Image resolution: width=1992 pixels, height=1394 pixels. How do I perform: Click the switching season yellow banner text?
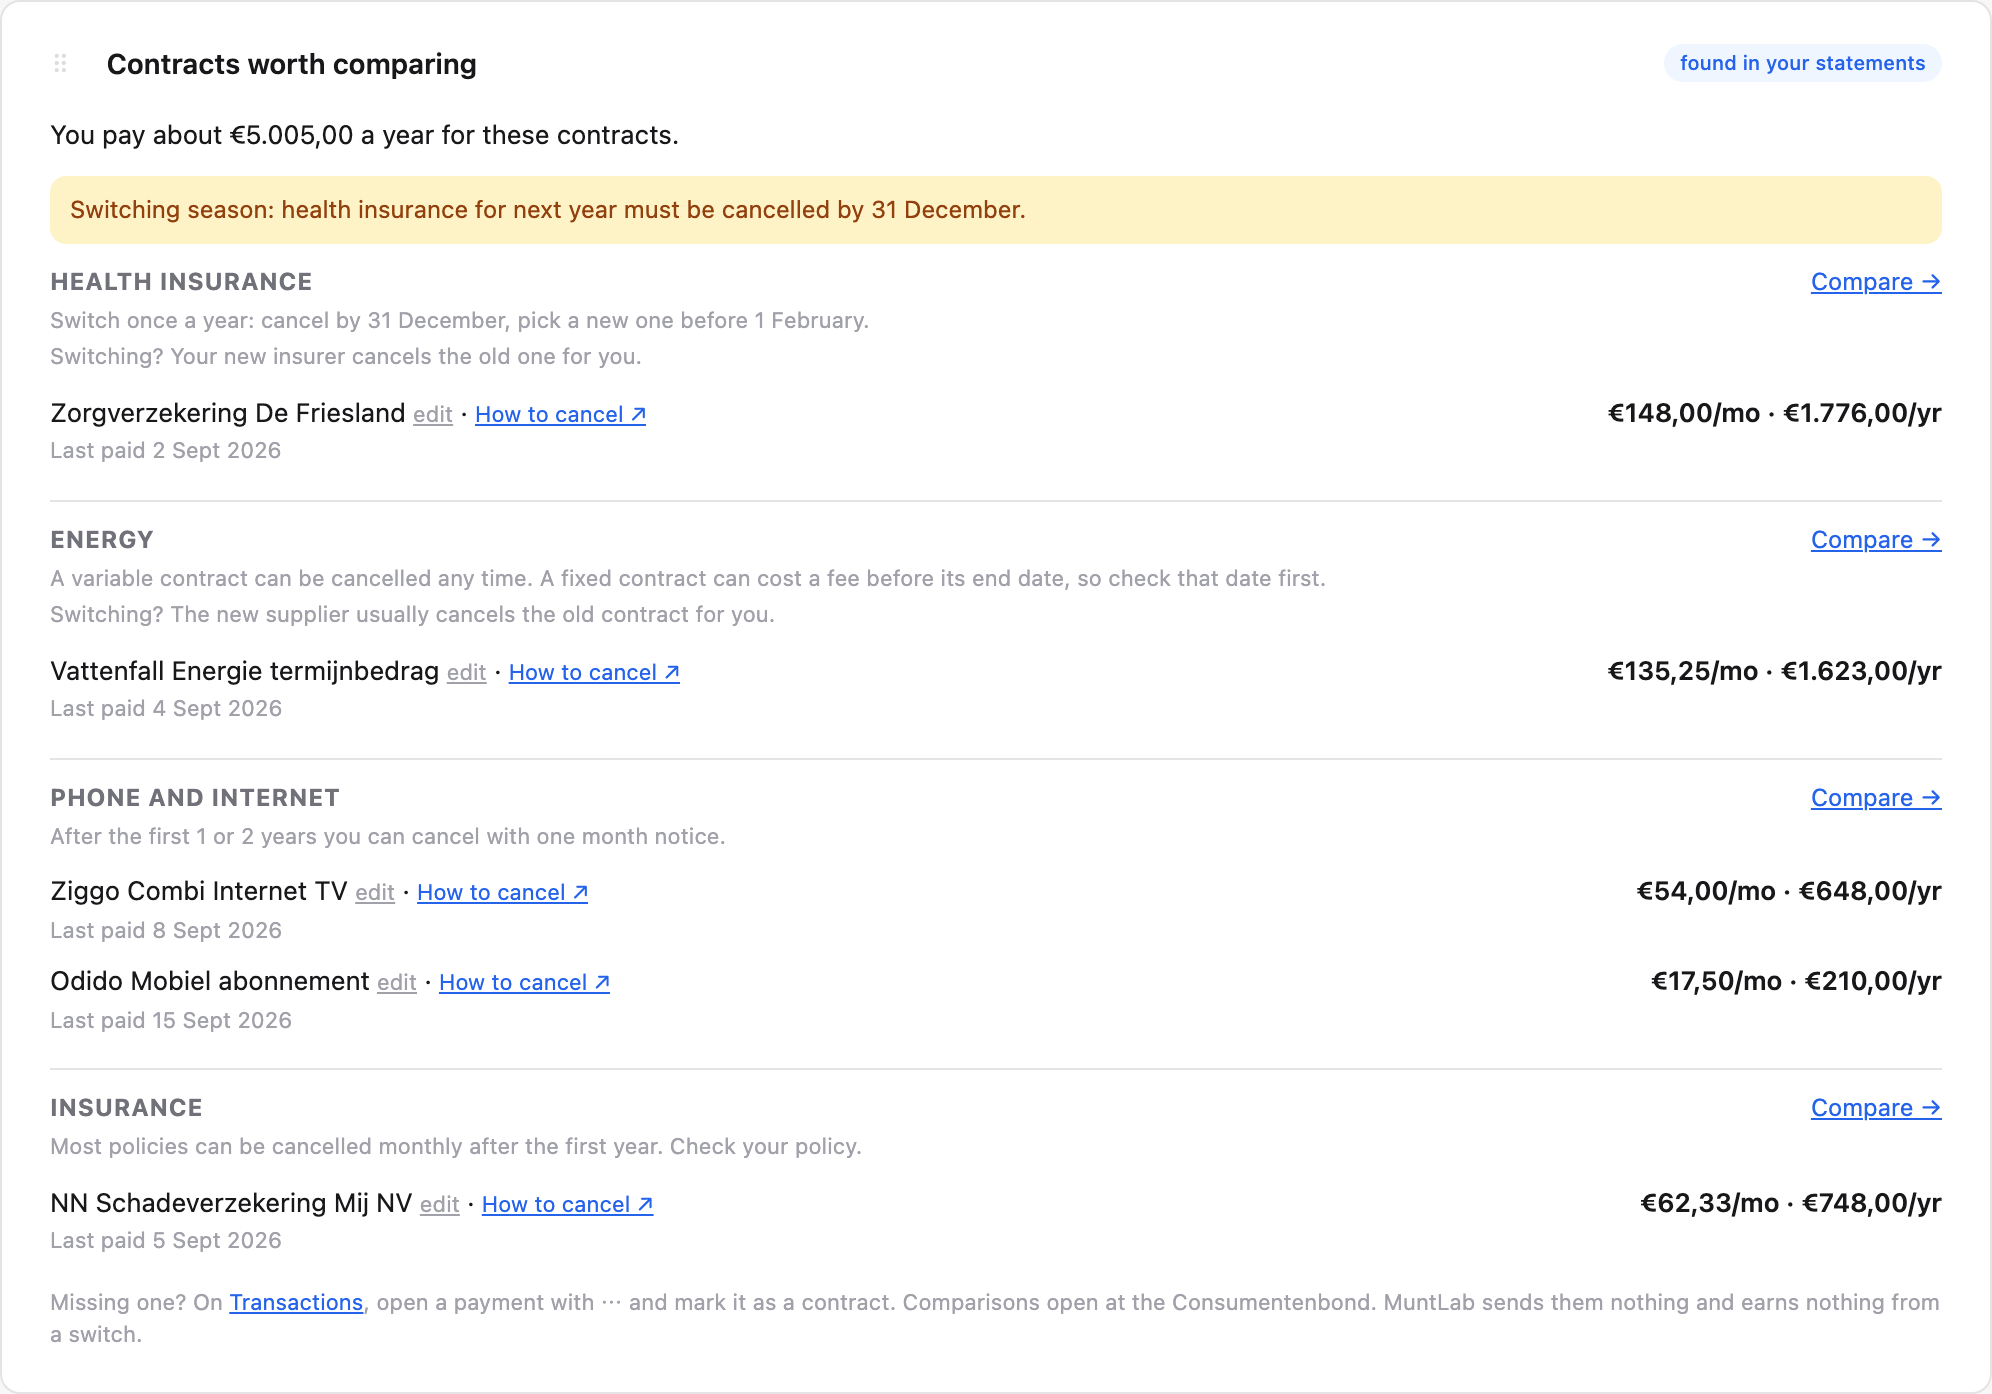click(x=548, y=210)
